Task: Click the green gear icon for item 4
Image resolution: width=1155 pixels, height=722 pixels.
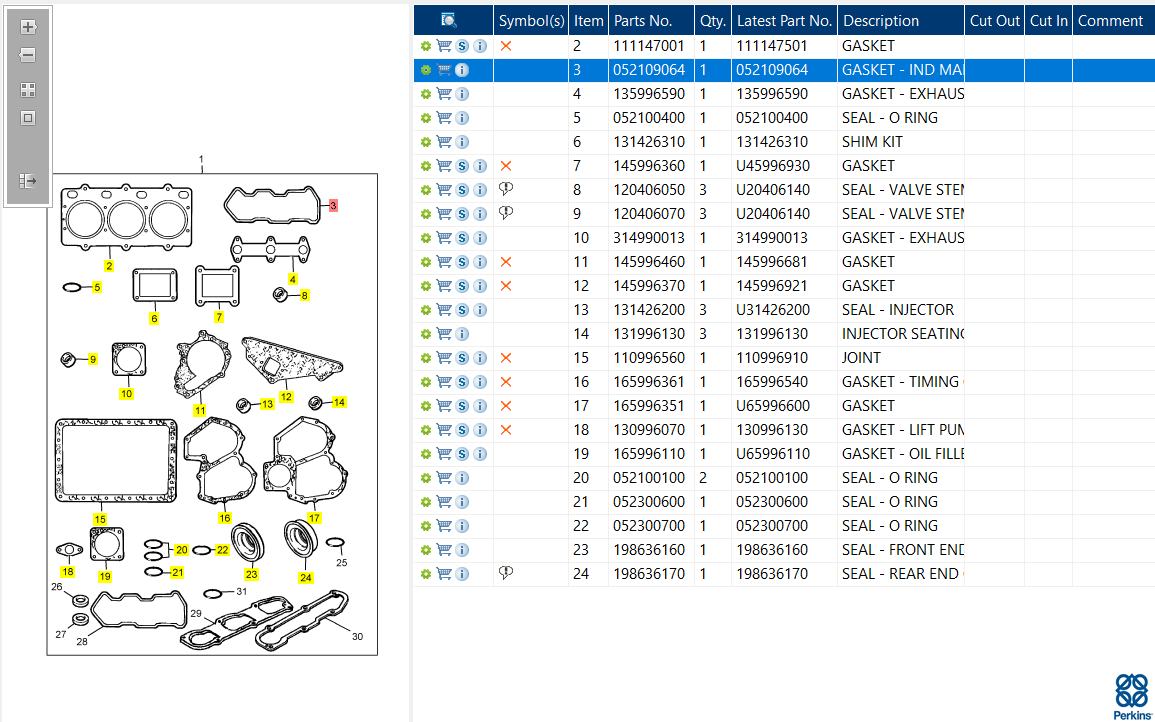Action: tap(426, 94)
